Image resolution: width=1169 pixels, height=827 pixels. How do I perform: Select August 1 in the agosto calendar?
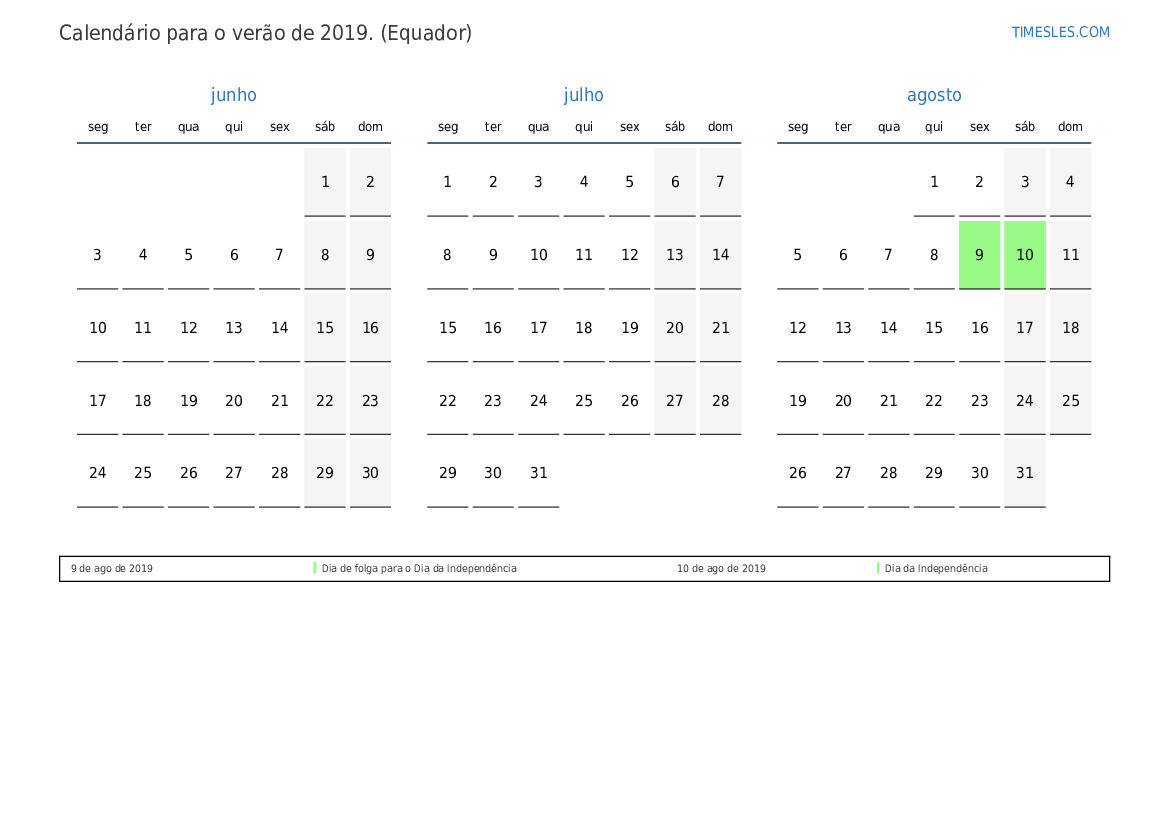coord(934,182)
